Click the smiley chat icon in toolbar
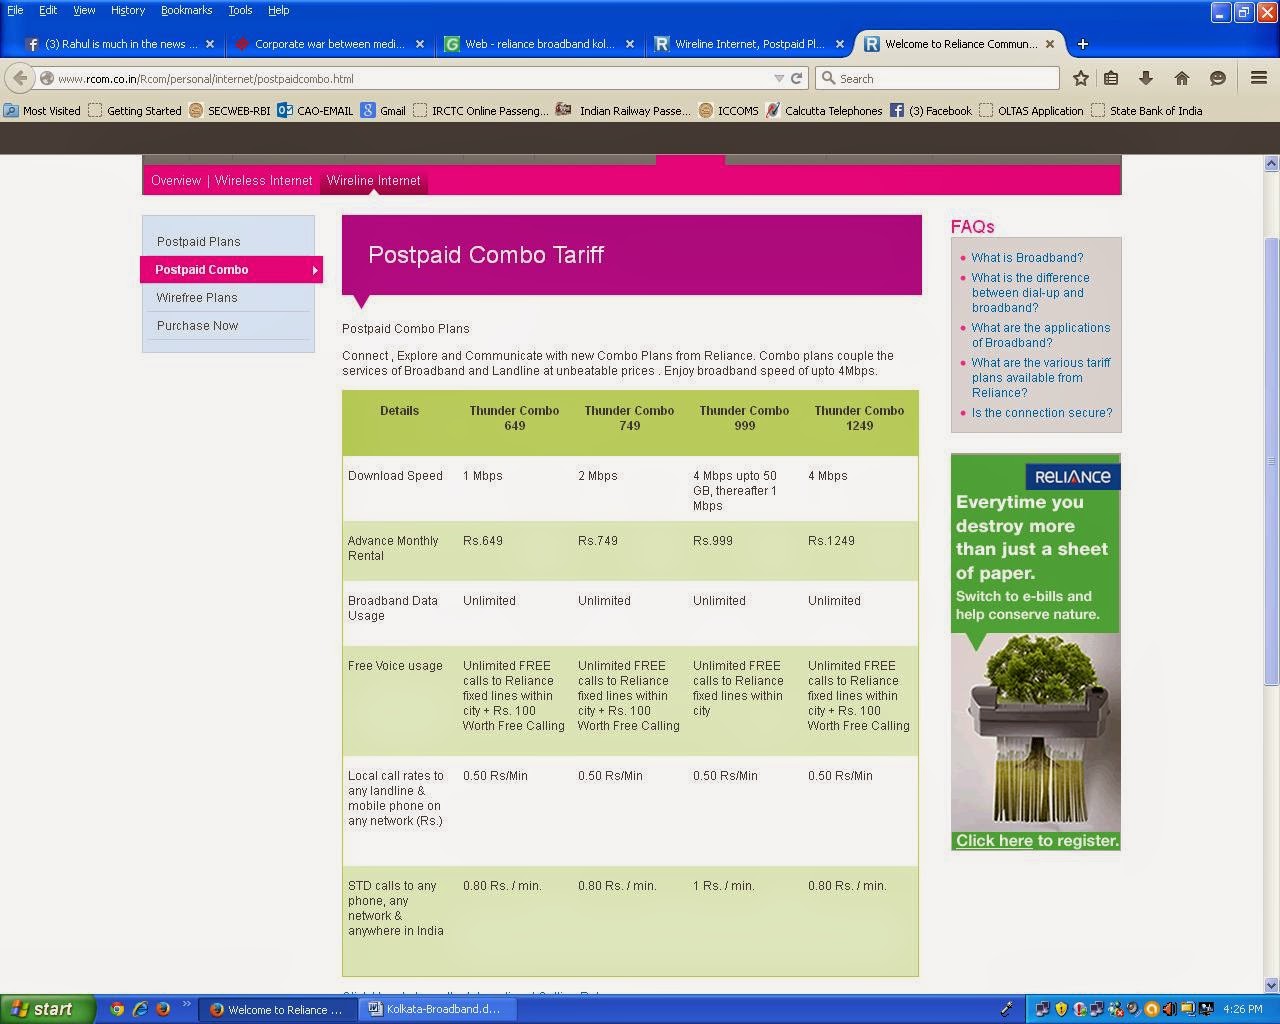Image resolution: width=1280 pixels, height=1024 pixels. coord(1218,78)
